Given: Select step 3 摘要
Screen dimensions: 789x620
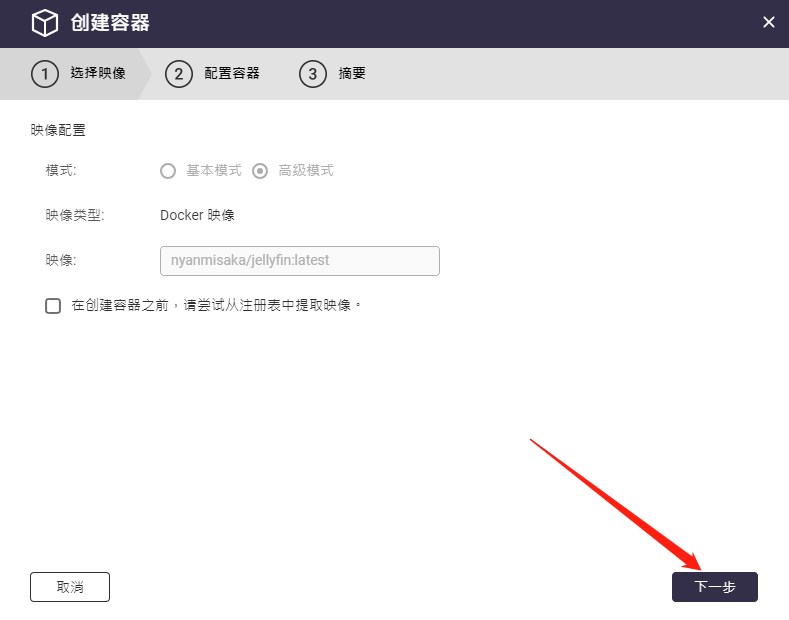Looking at the screenshot, I should [x=332, y=74].
